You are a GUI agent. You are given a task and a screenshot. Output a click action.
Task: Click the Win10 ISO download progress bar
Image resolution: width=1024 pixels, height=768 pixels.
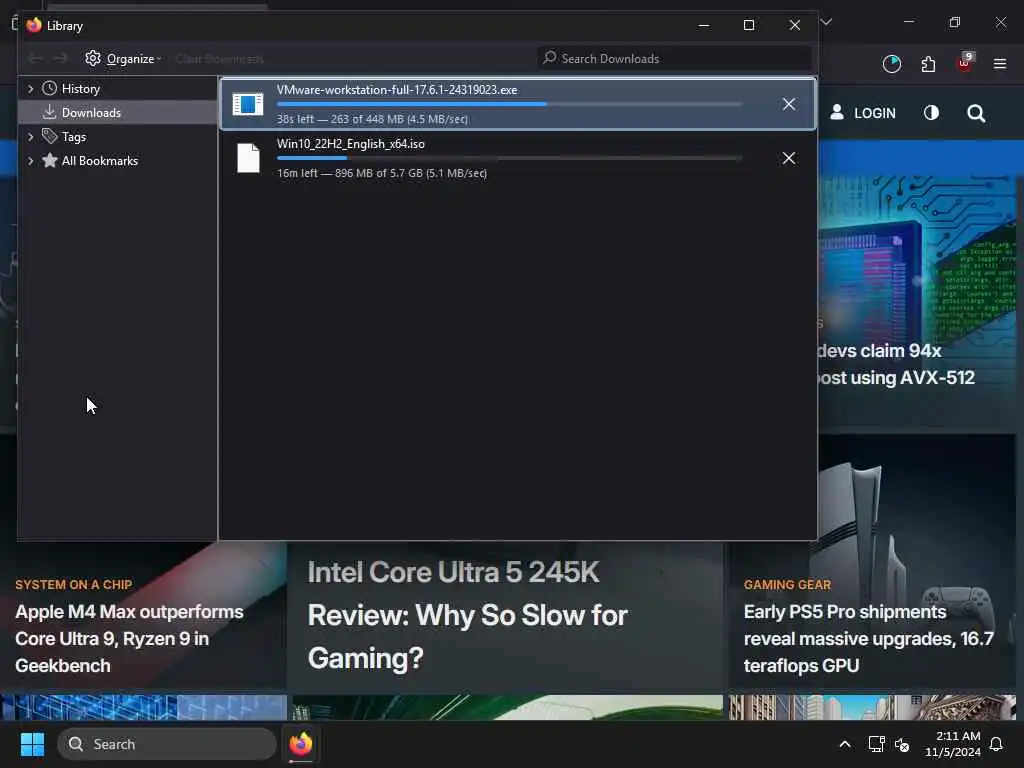509,159
